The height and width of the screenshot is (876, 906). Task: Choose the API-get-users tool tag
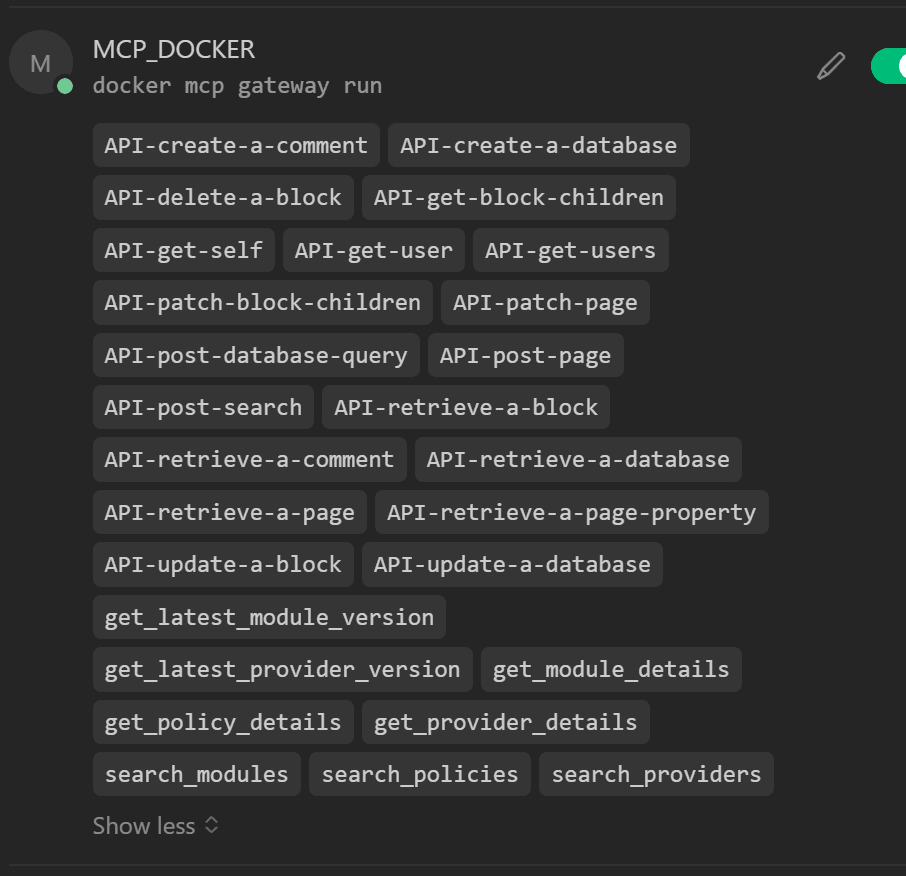(x=570, y=250)
